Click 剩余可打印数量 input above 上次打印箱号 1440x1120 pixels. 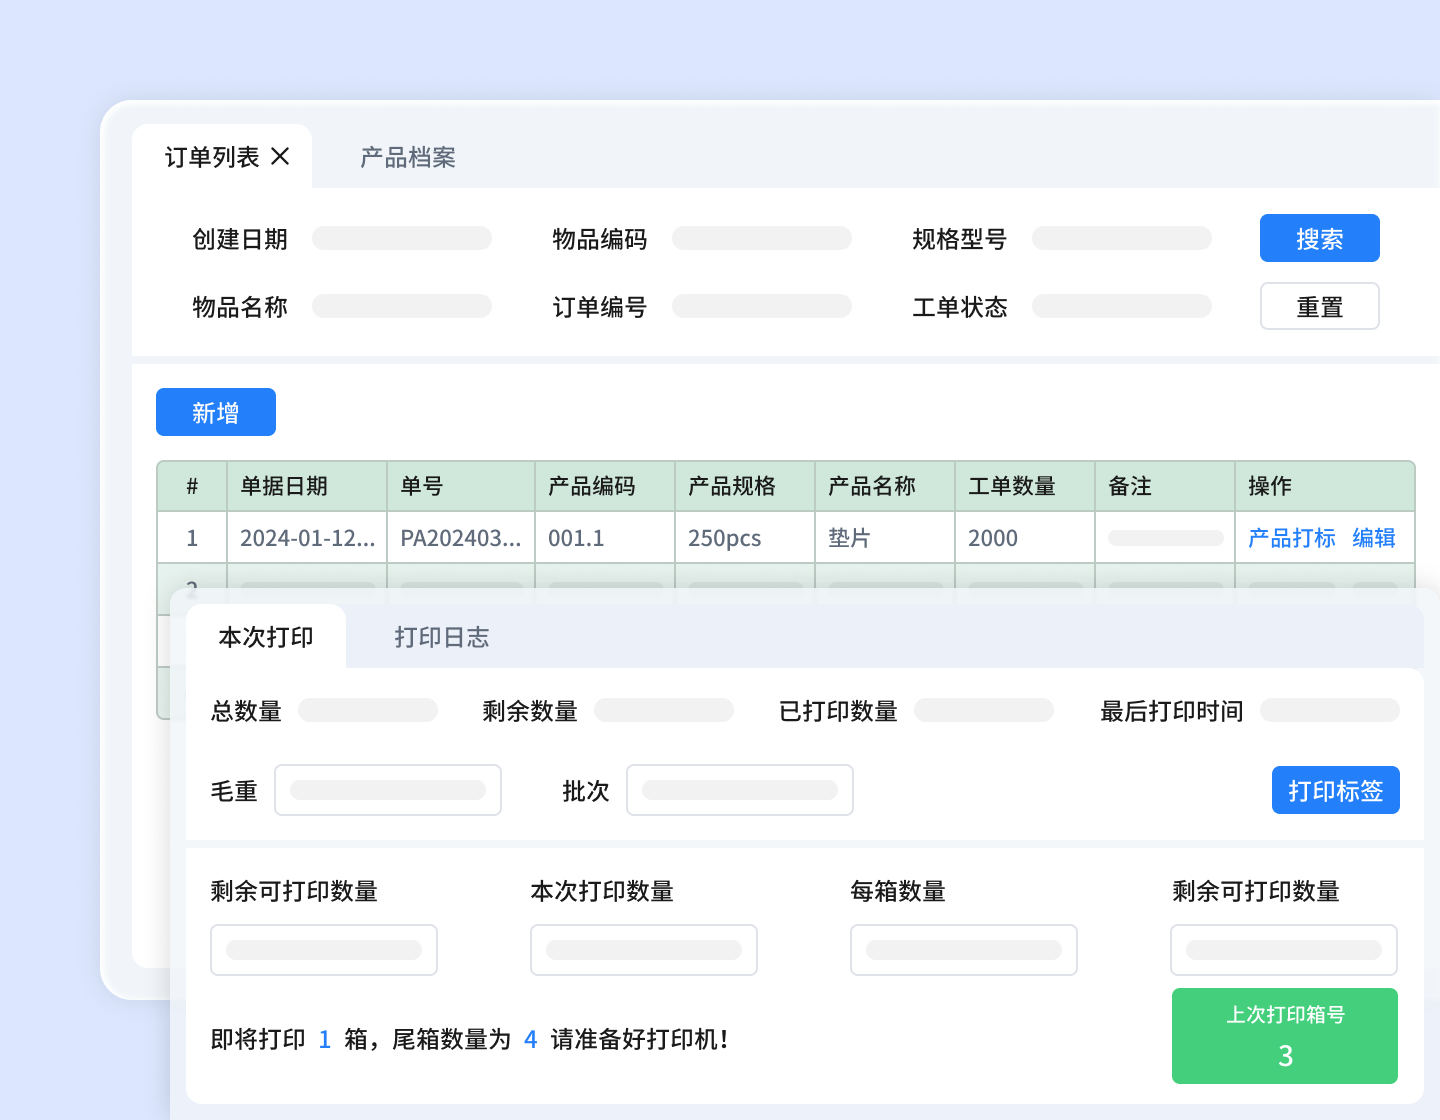click(1284, 950)
